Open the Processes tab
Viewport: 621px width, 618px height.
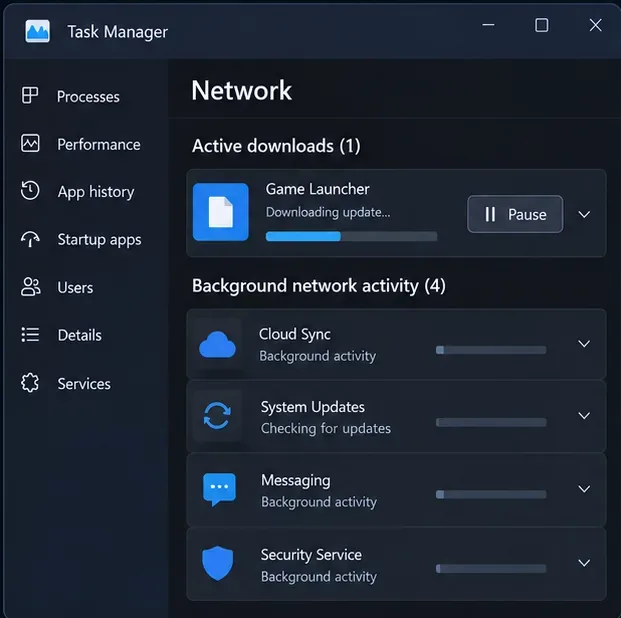point(86,96)
